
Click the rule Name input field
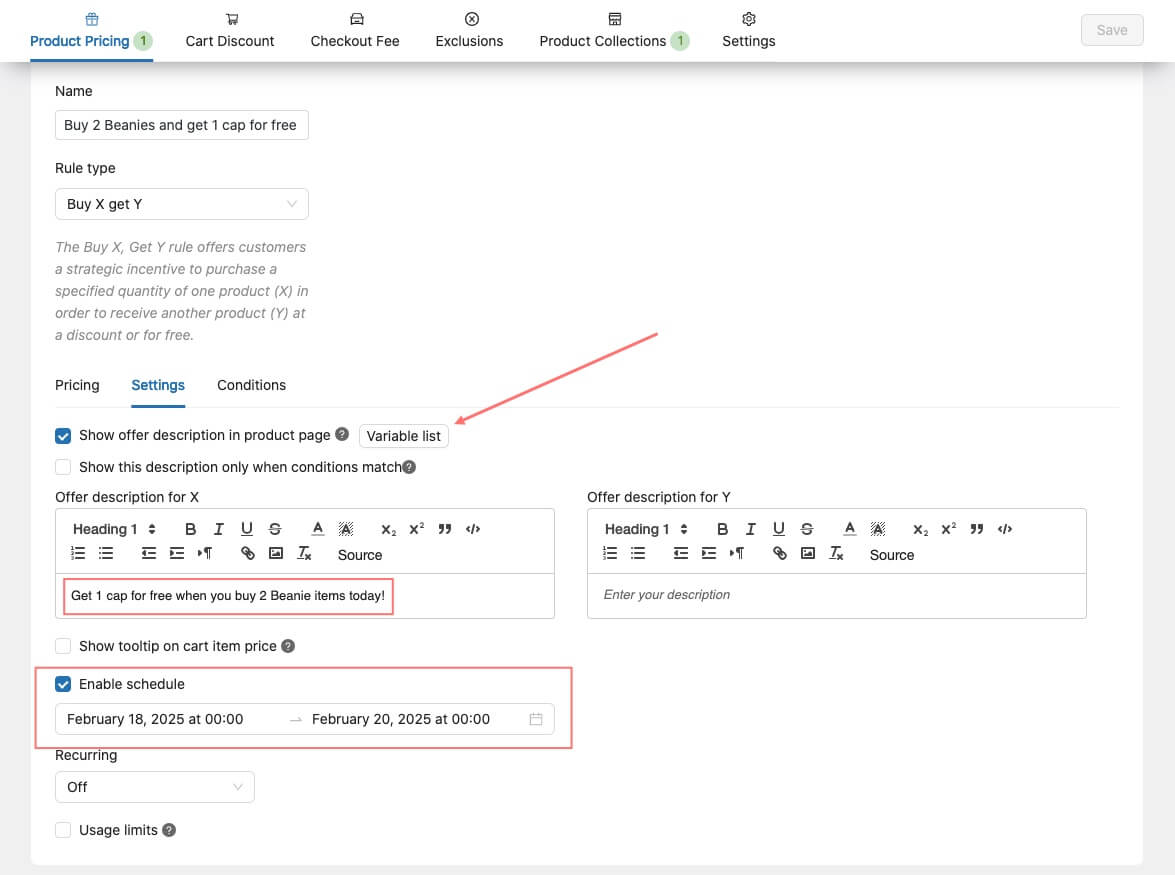181,125
